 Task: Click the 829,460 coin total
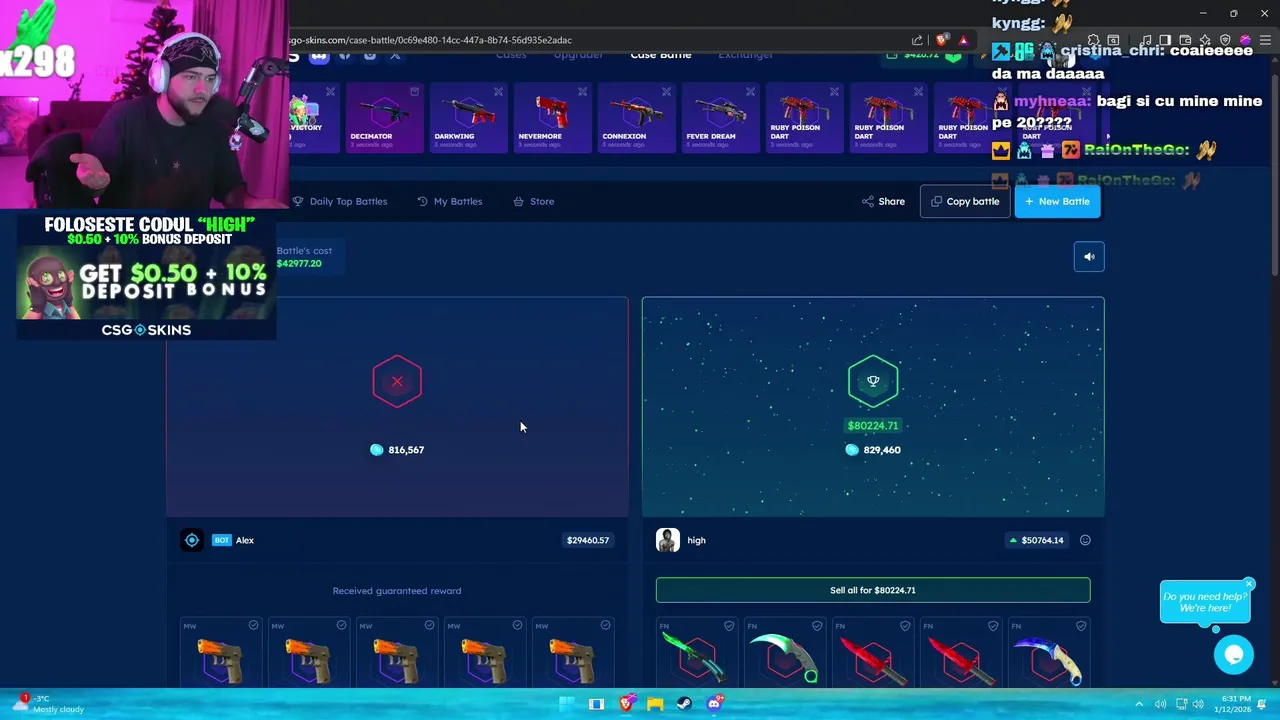(x=873, y=450)
